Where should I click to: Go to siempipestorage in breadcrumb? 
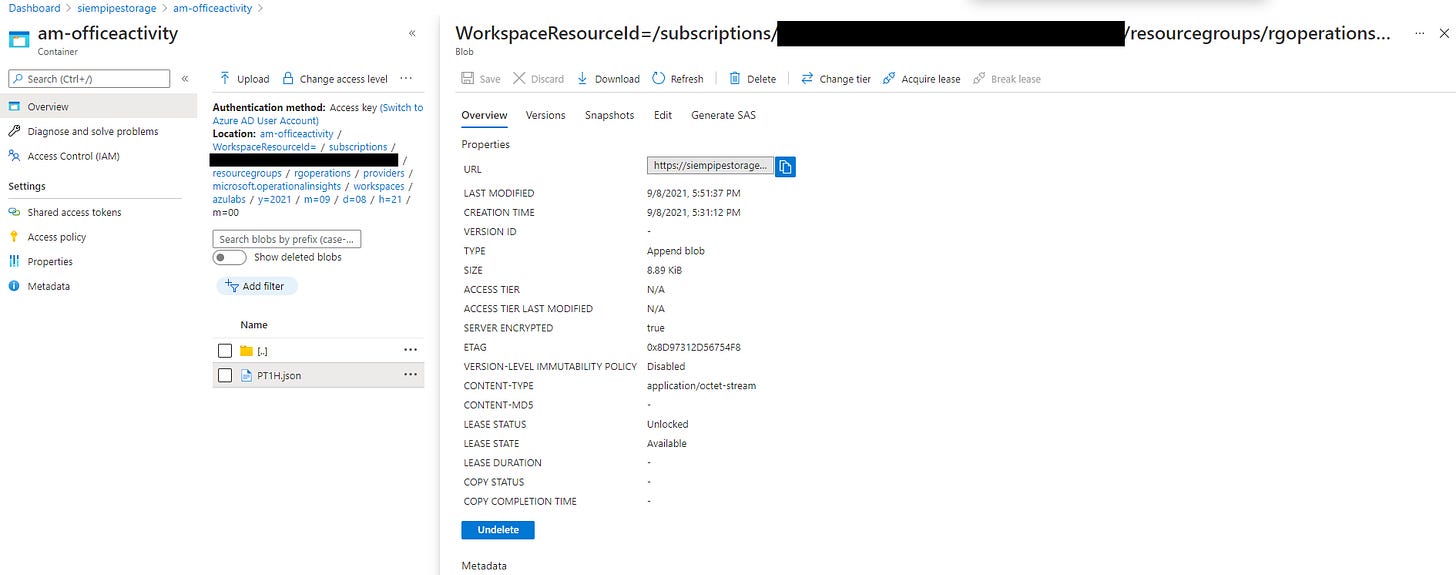click(x=117, y=8)
